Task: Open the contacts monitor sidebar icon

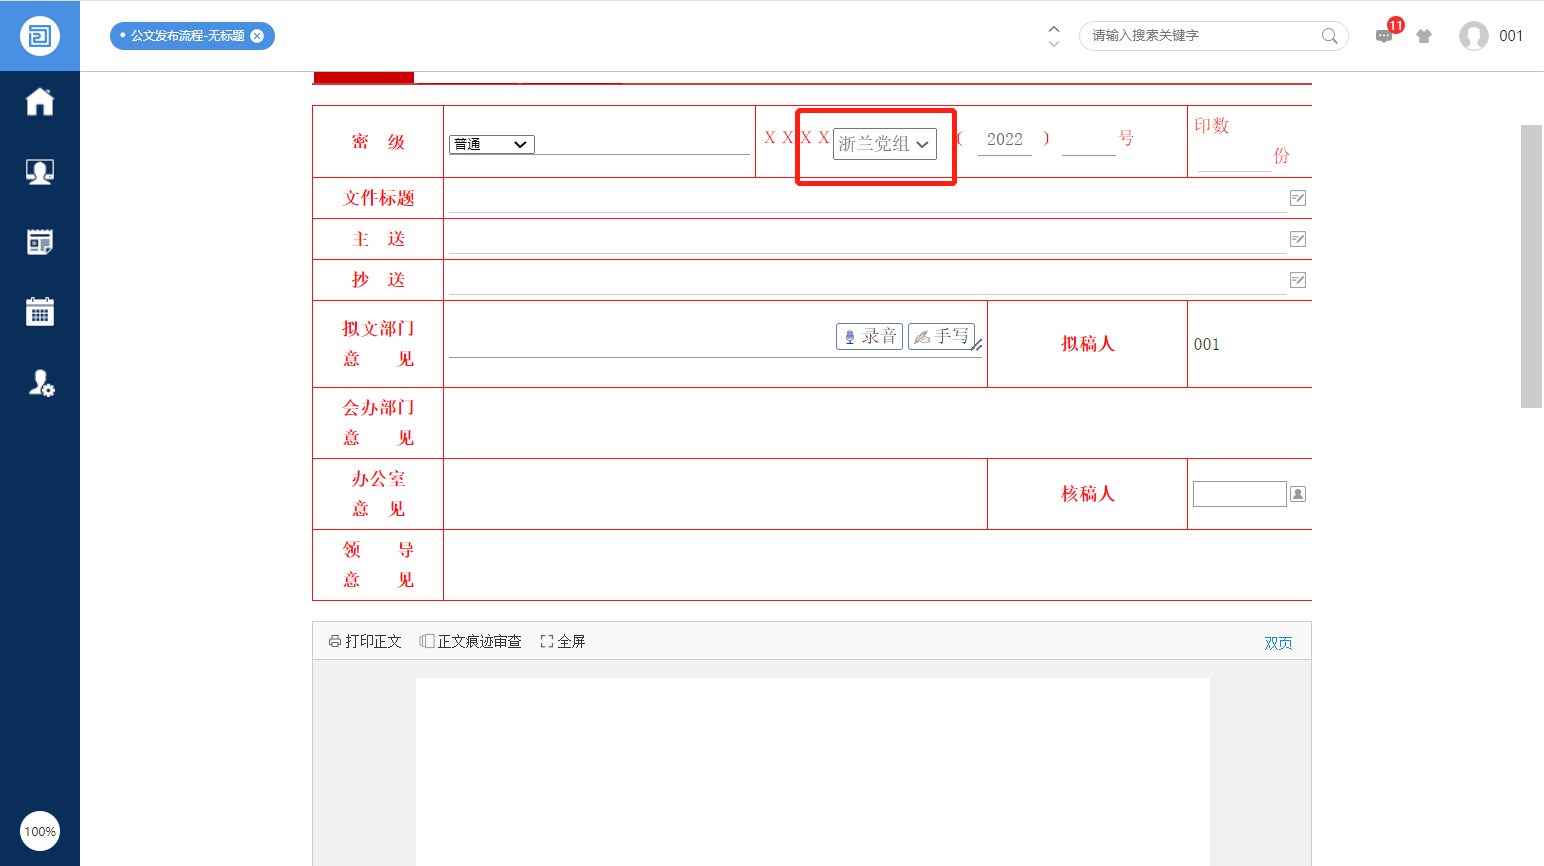Action: point(40,172)
